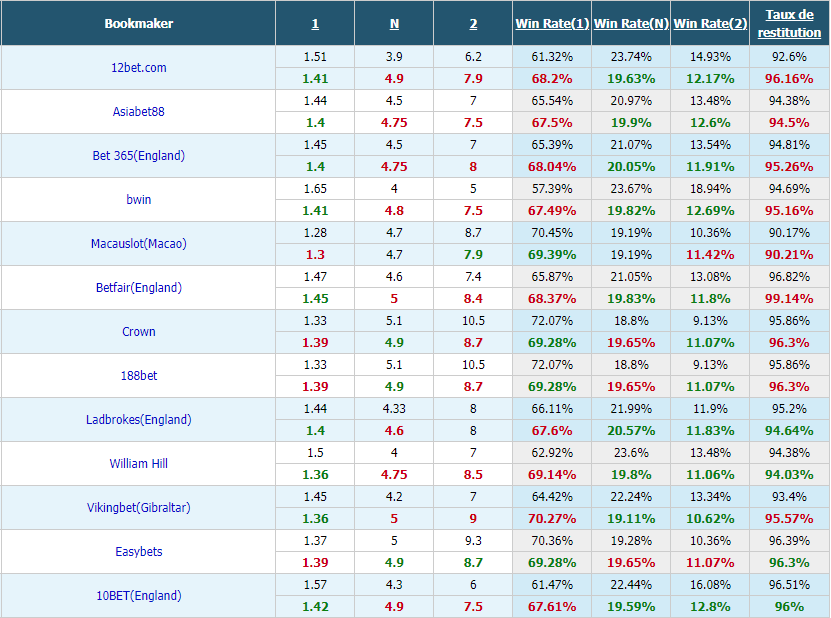Select Bet 365 restitution 95.26%

[789, 167]
